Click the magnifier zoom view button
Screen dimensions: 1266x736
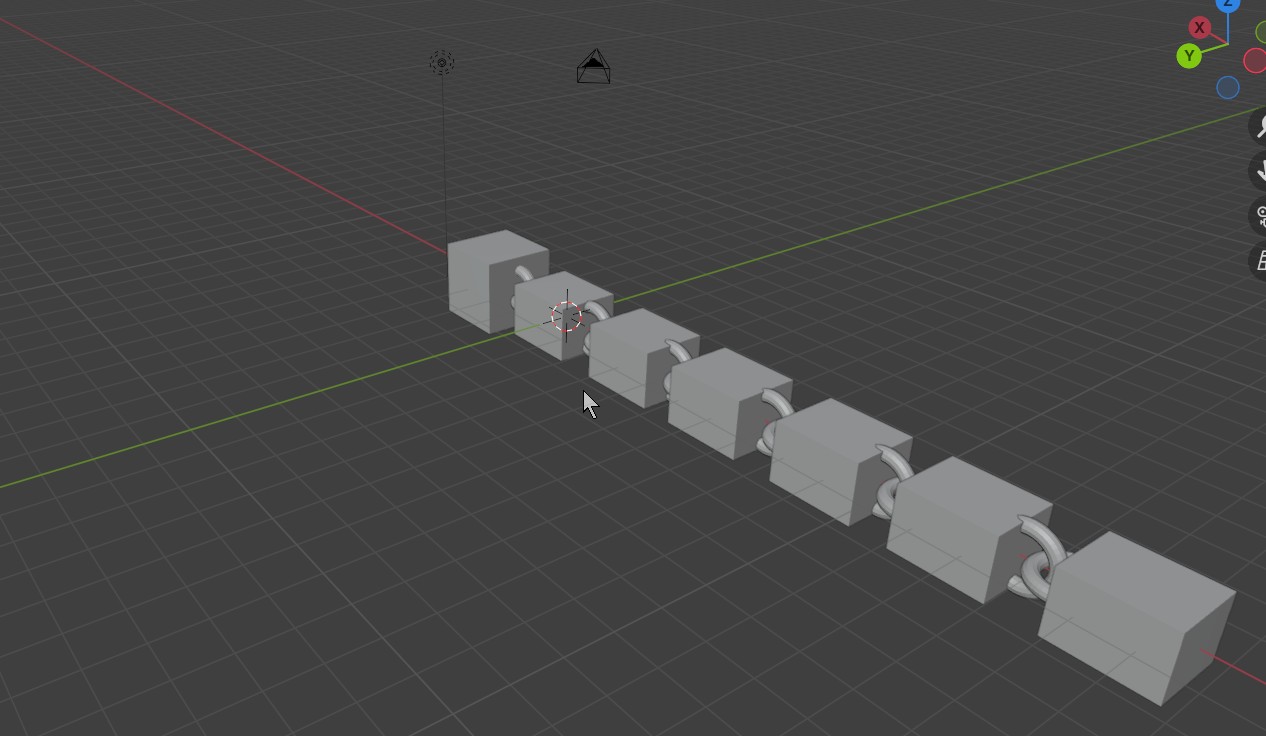click(x=1259, y=126)
